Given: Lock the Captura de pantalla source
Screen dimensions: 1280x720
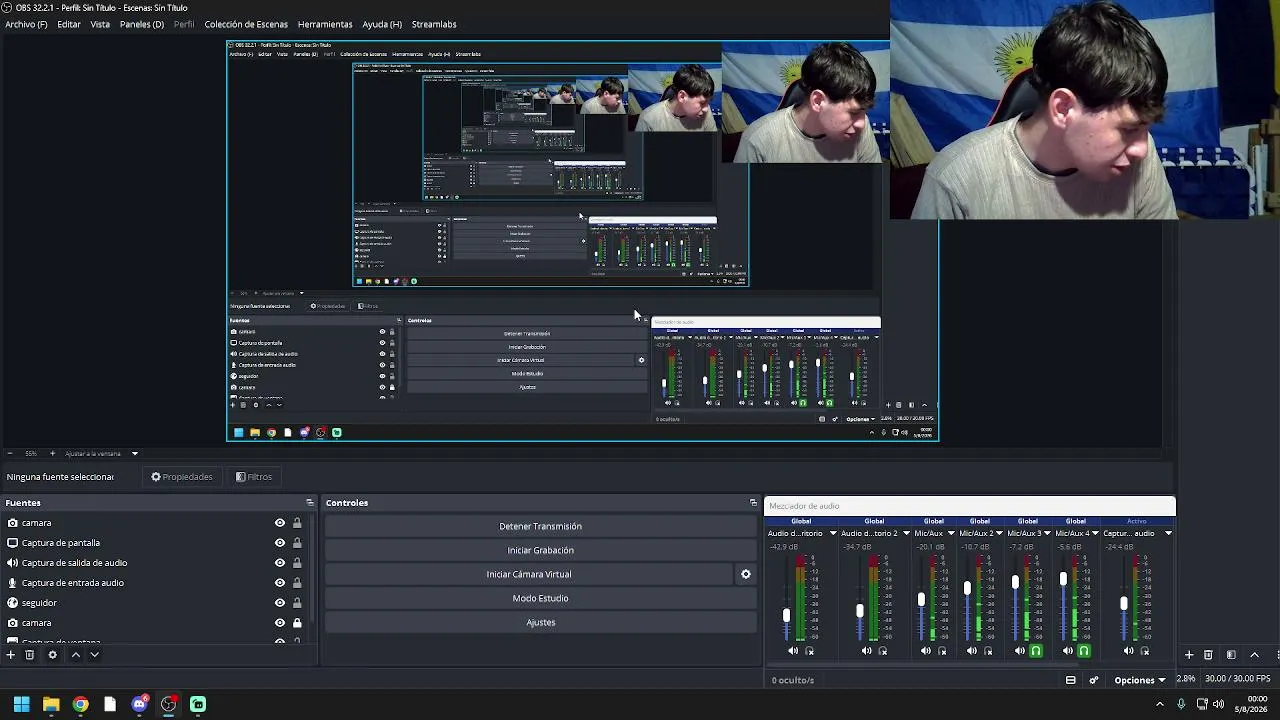Looking at the screenshot, I should [297, 543].
